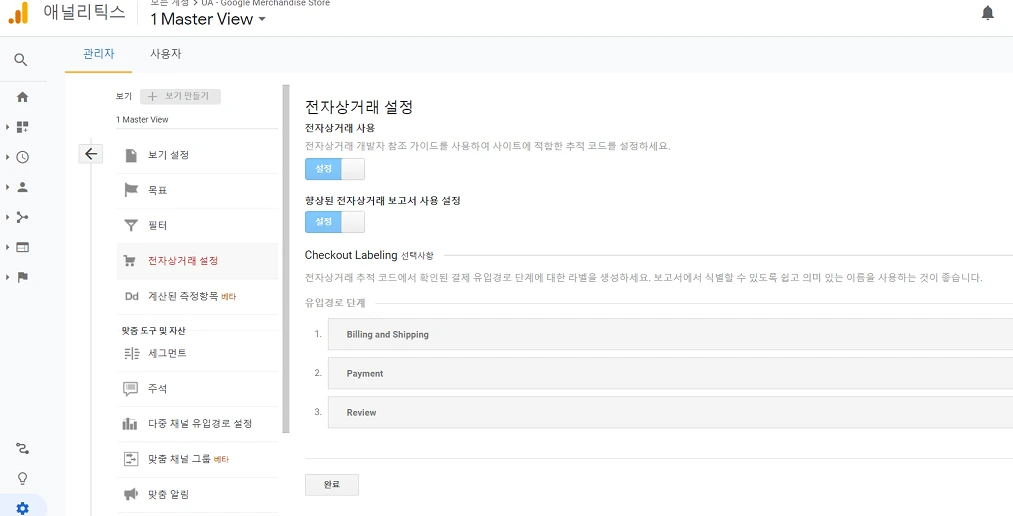Click the 전자상거래 설정 cart icon
The width and height of the screenshot is (1013, 516).
[x=130, y=261]
